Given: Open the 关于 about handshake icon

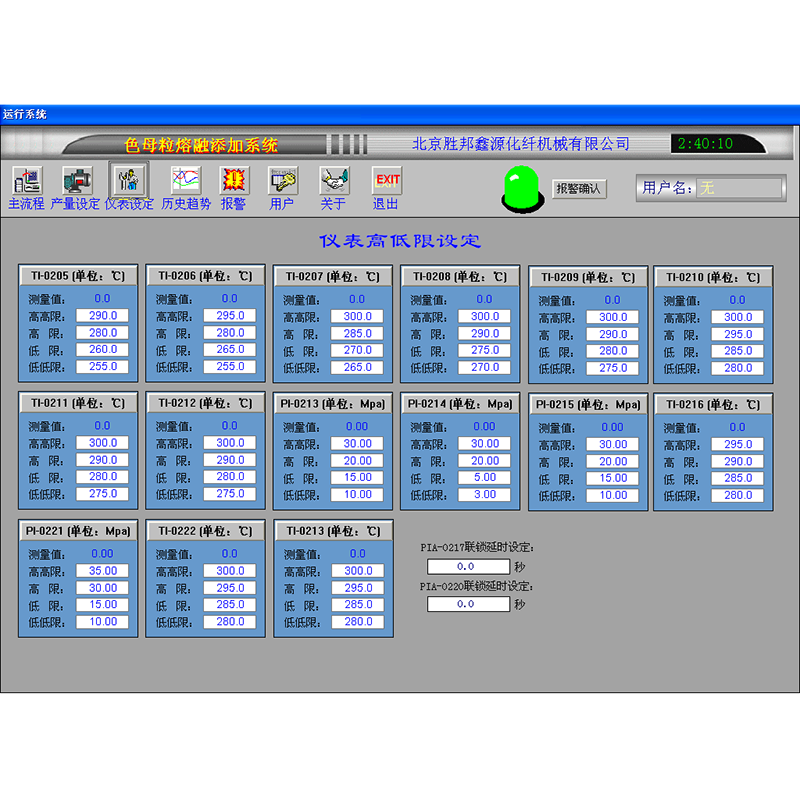Looking at the screenshot, I should [x=333, y=180].
